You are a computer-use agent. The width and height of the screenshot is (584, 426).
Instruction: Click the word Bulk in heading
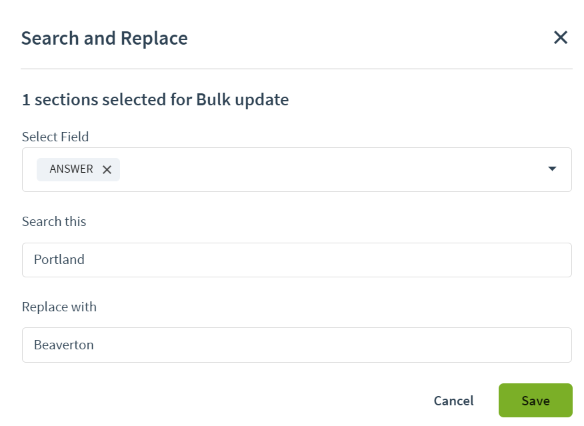pyautogui.click(x=213, y=100)
